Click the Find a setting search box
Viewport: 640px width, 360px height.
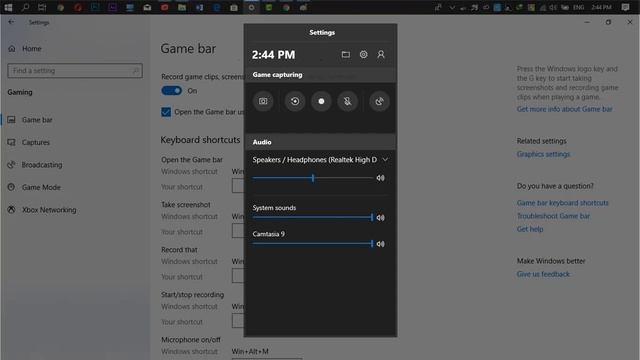click(x=75, y=71)
